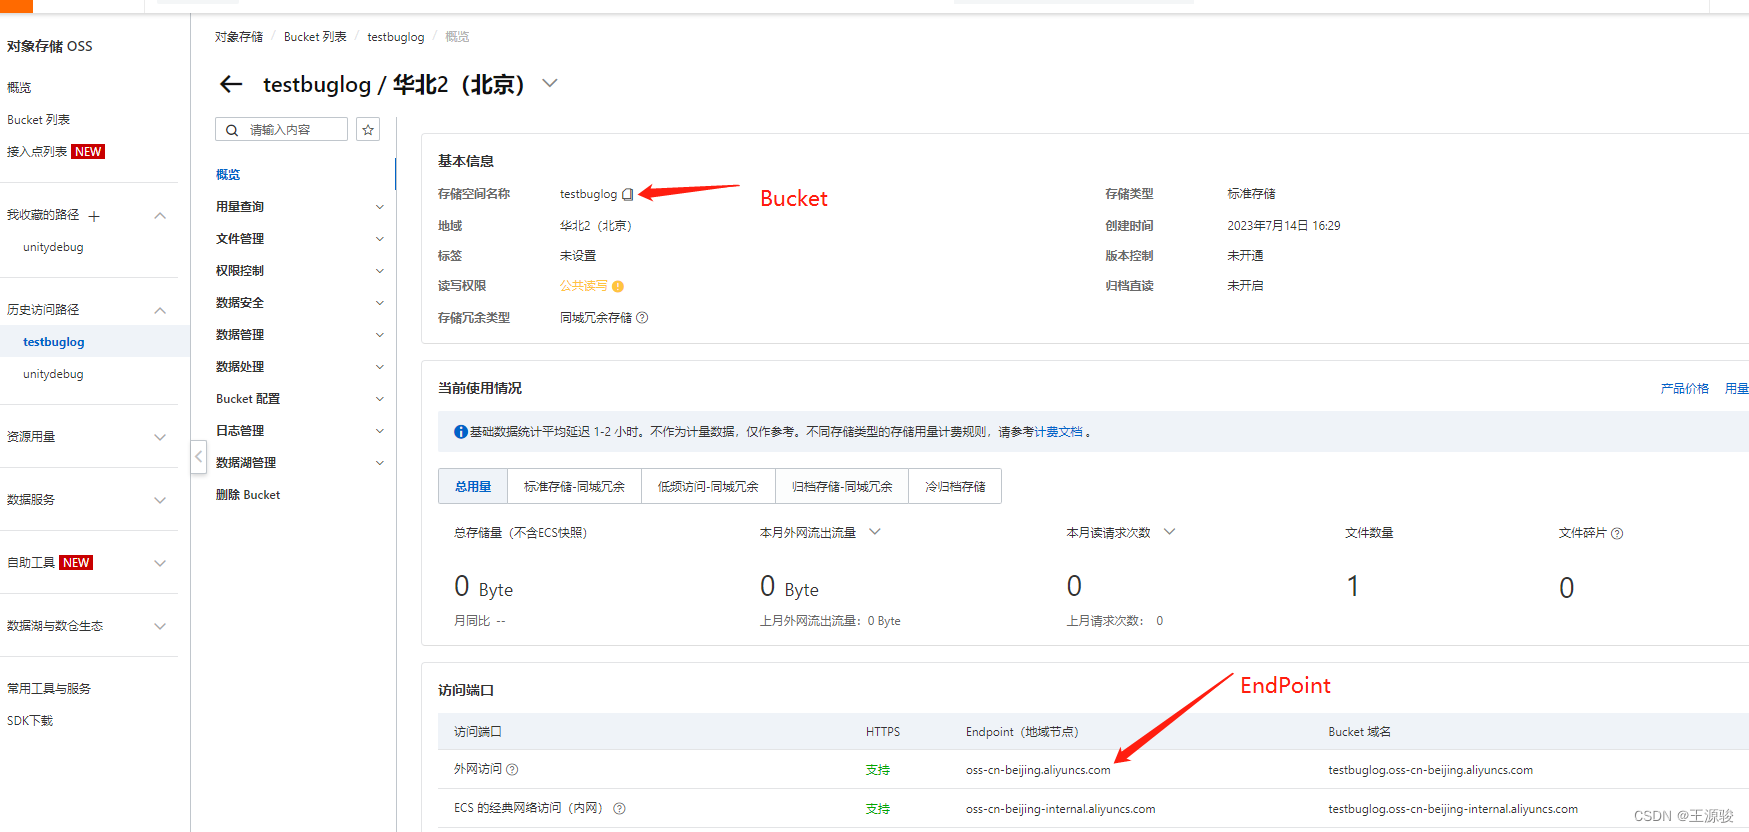Focus the 请输入内容 search field
1749x832 pixels.
(x=281, y=130)
